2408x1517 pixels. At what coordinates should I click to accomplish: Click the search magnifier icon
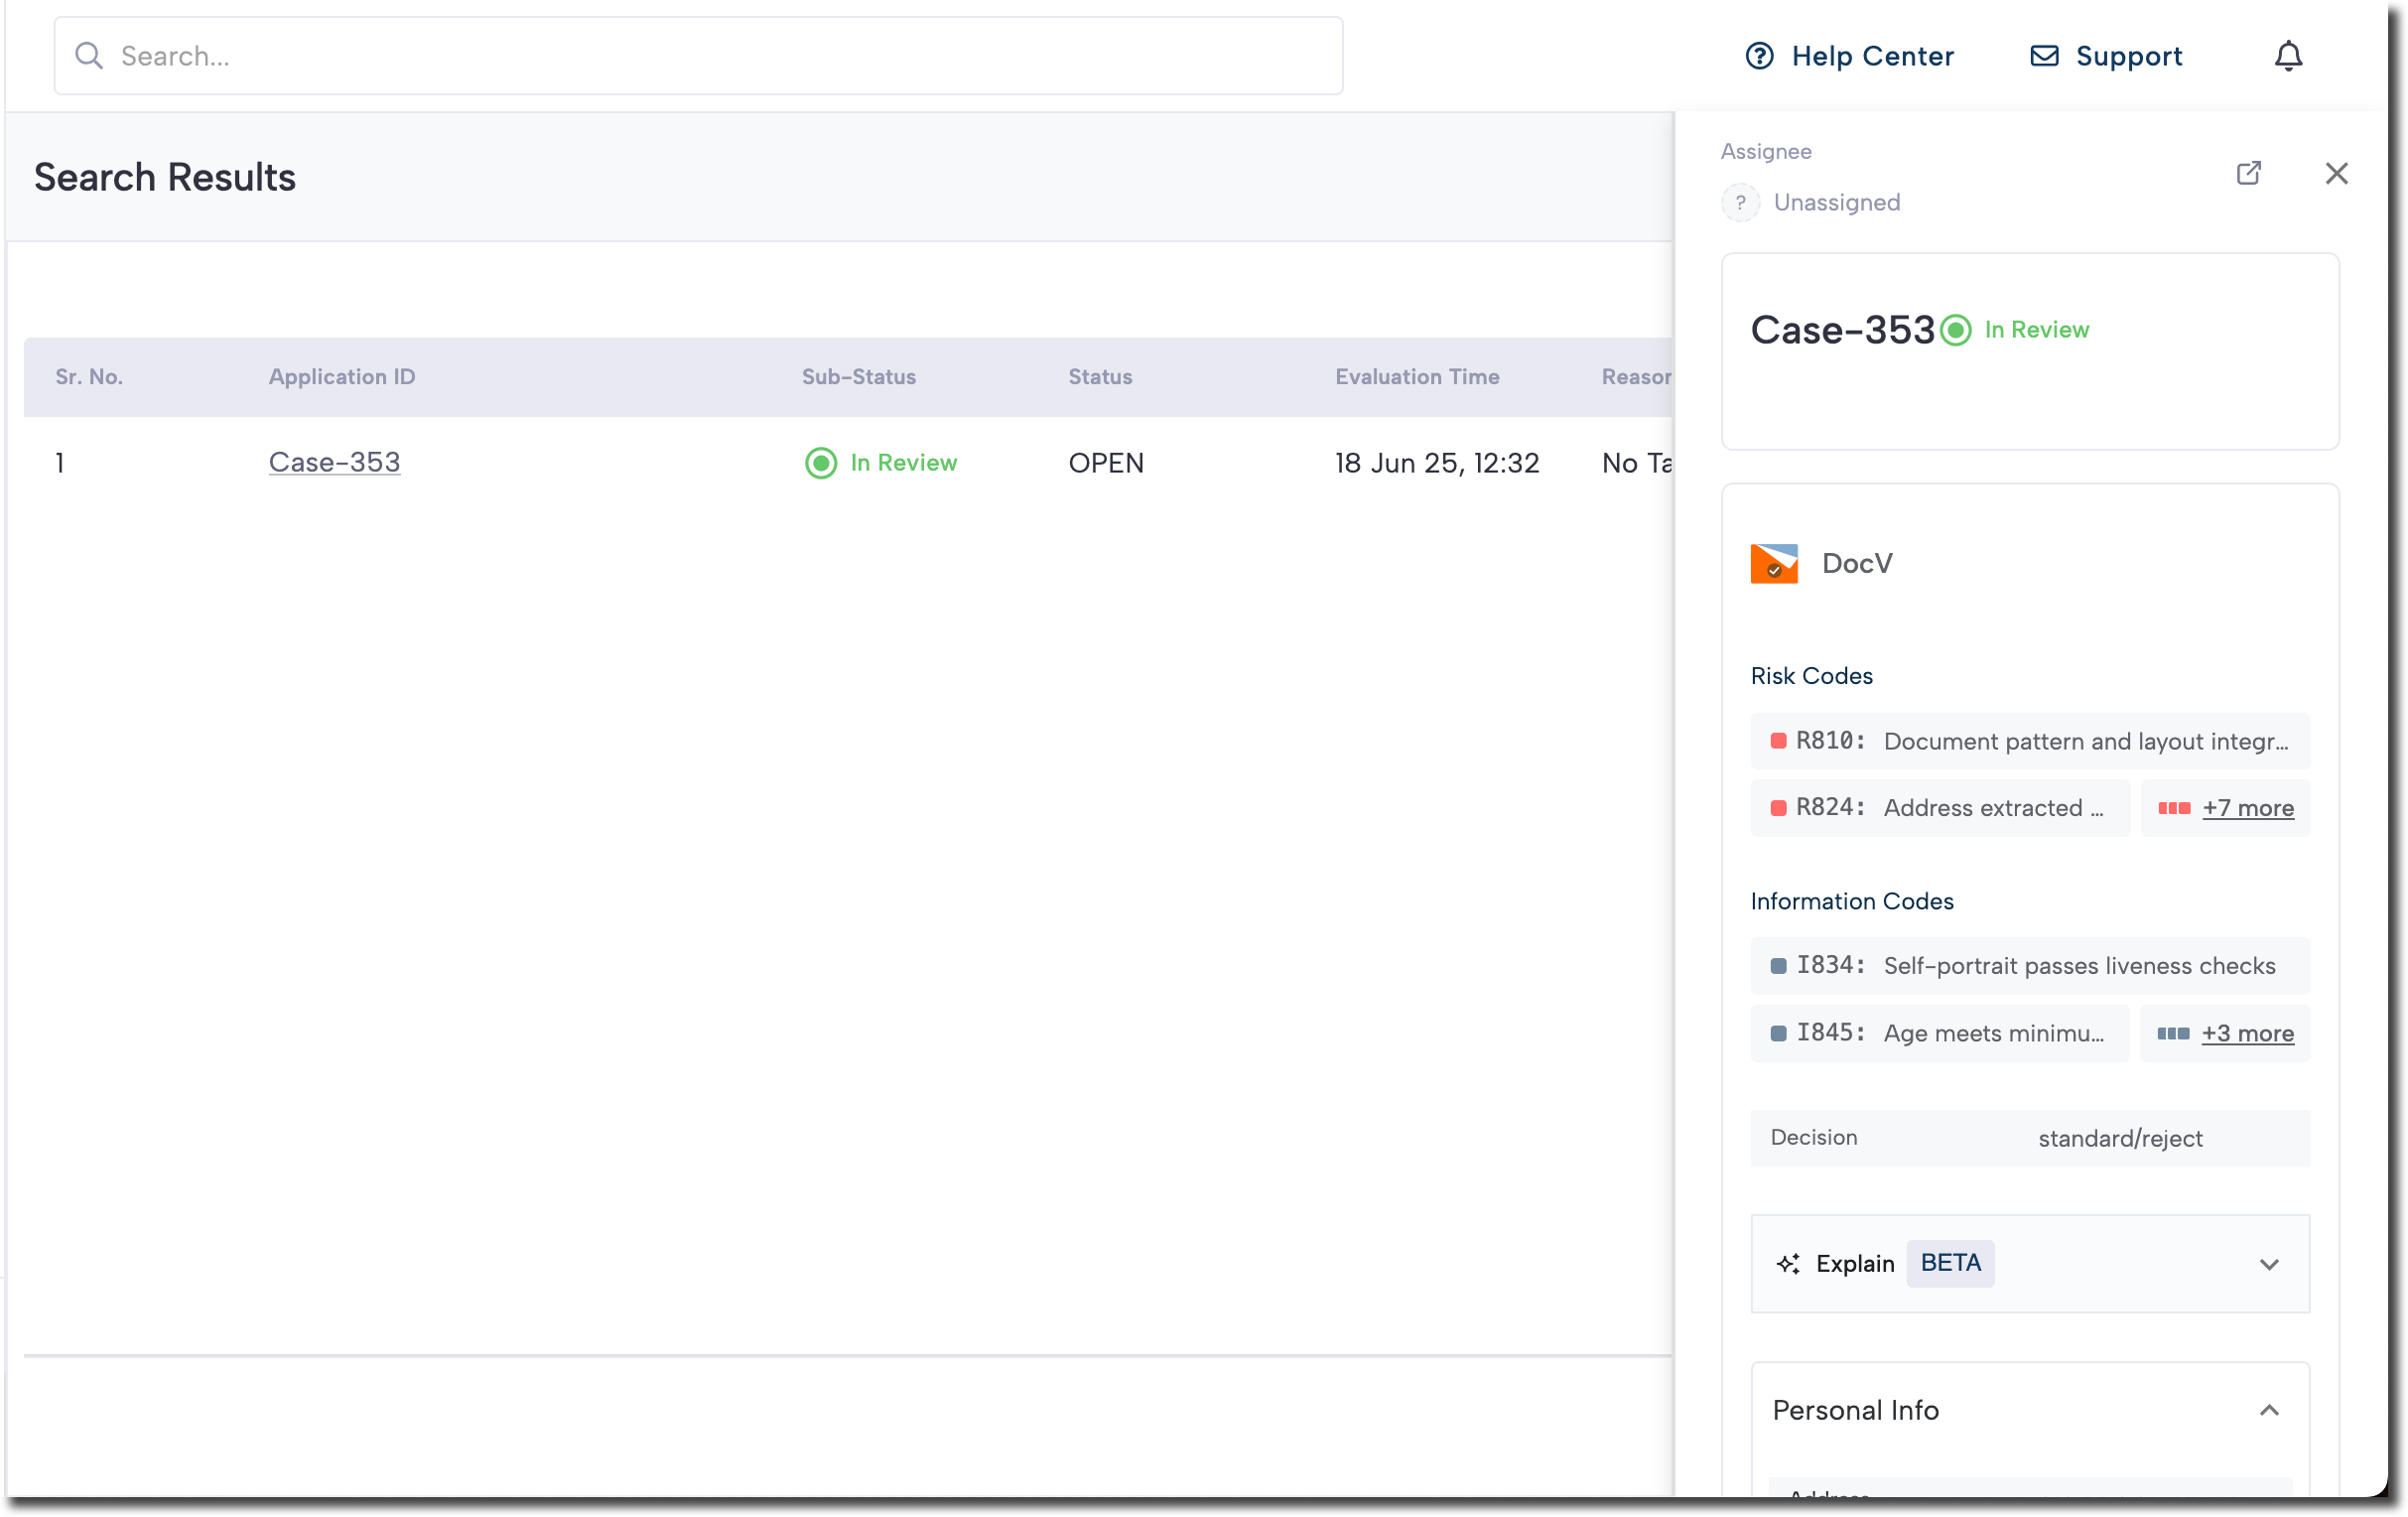89,56
